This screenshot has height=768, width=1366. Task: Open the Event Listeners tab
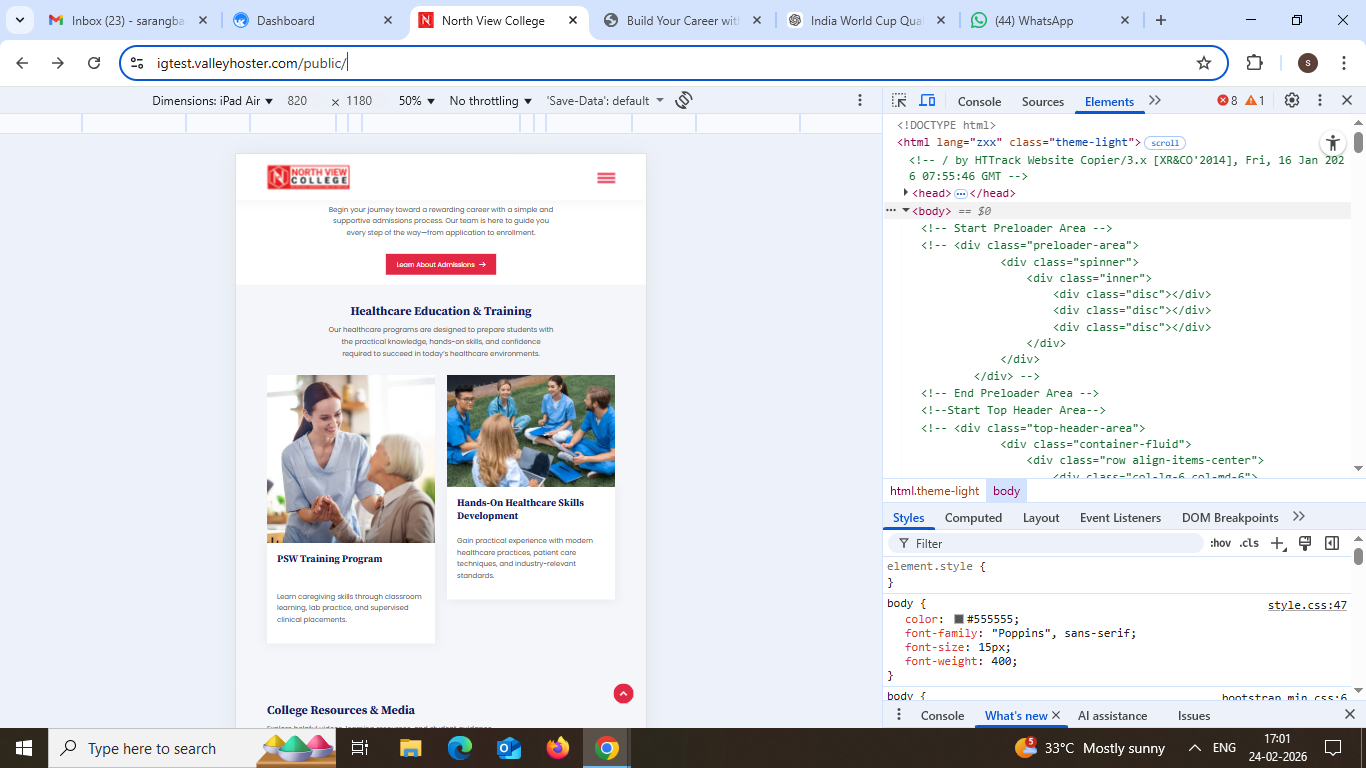(1120, 518)
